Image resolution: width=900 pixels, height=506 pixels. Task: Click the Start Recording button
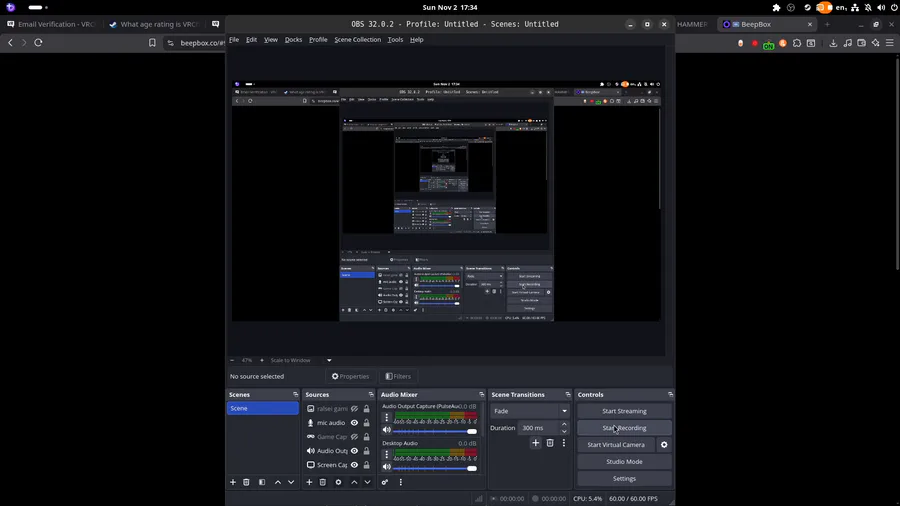624,428
